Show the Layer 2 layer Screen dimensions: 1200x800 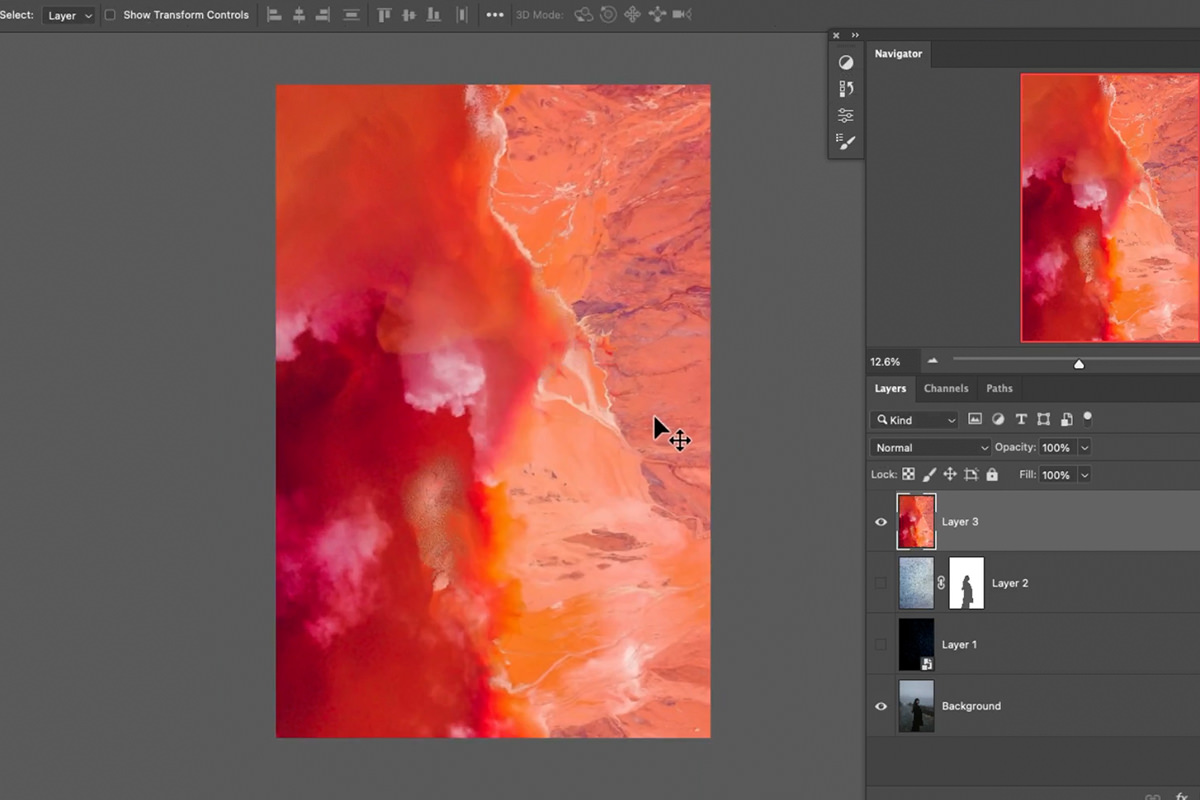881,582
